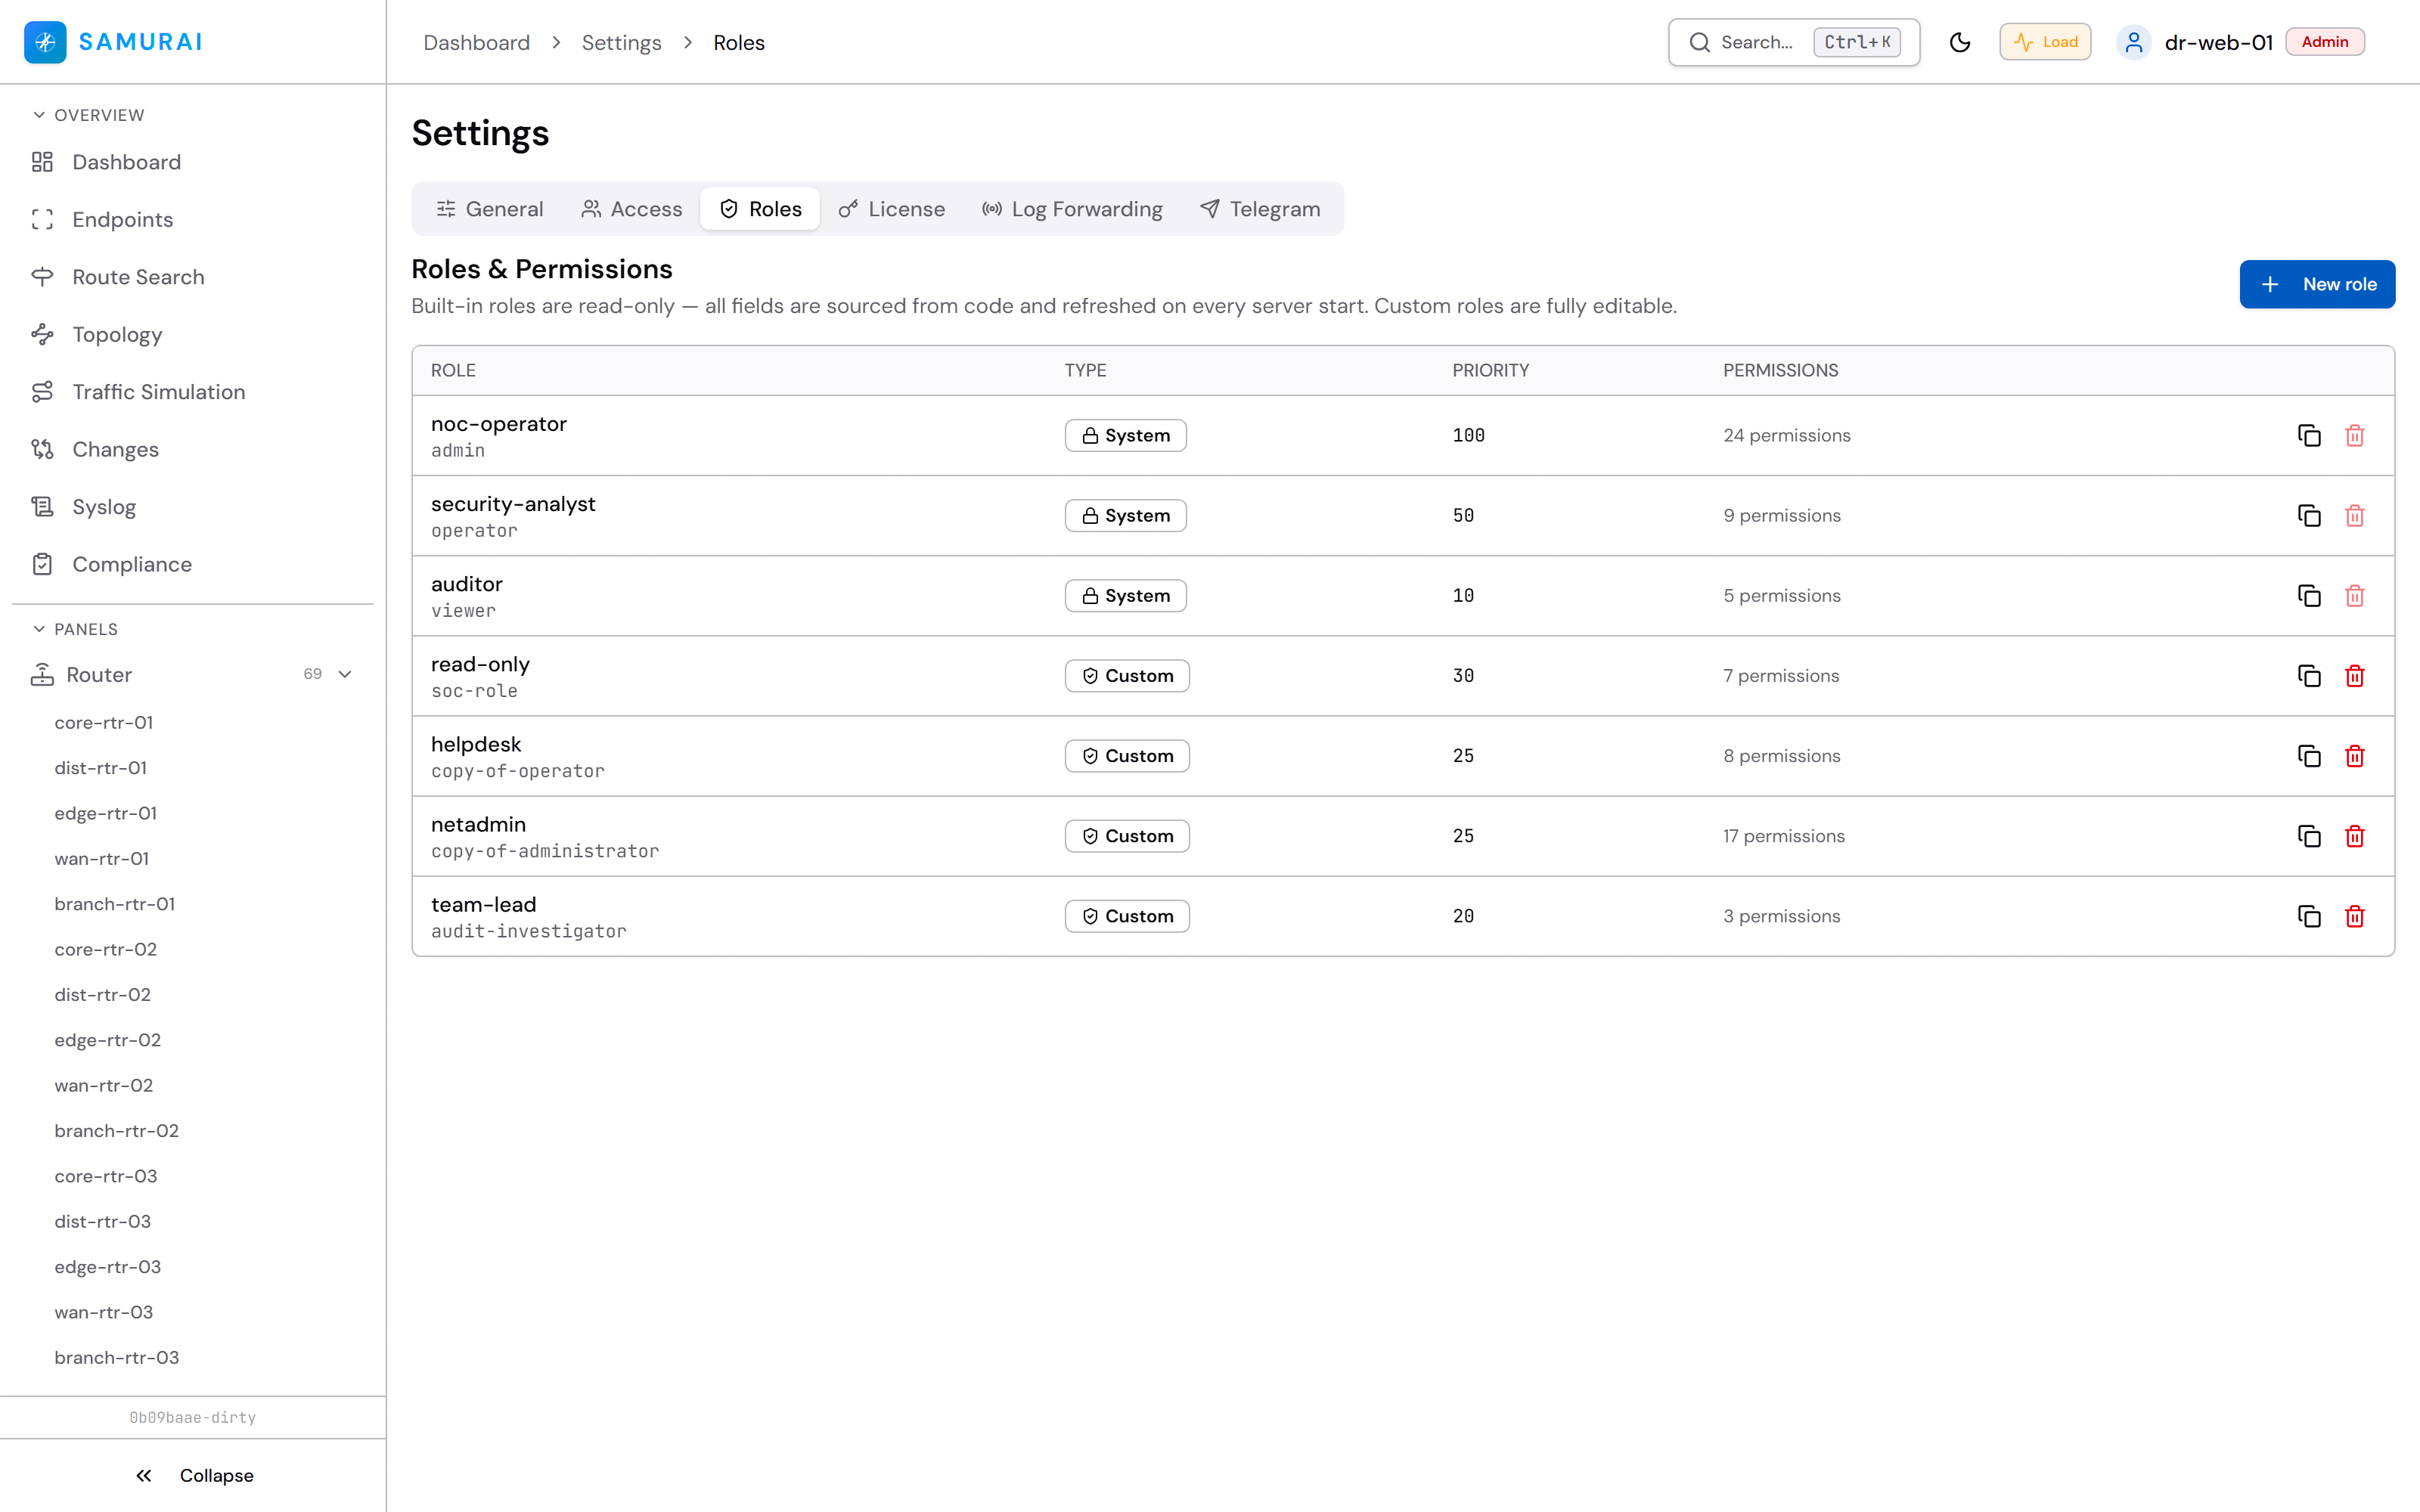Focus the Search field
Image resolution: width=2420 pixels, height=1512 pixels.
1794,42
